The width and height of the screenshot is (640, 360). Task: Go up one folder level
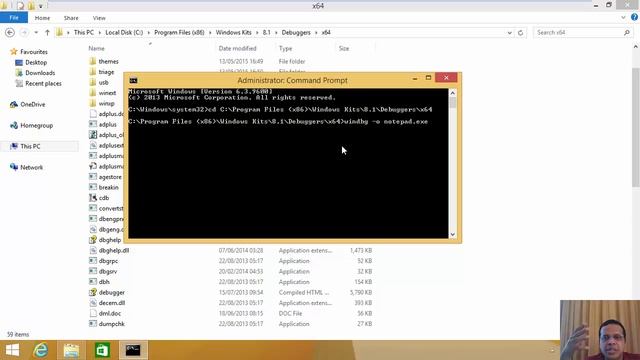pos(47,32)
